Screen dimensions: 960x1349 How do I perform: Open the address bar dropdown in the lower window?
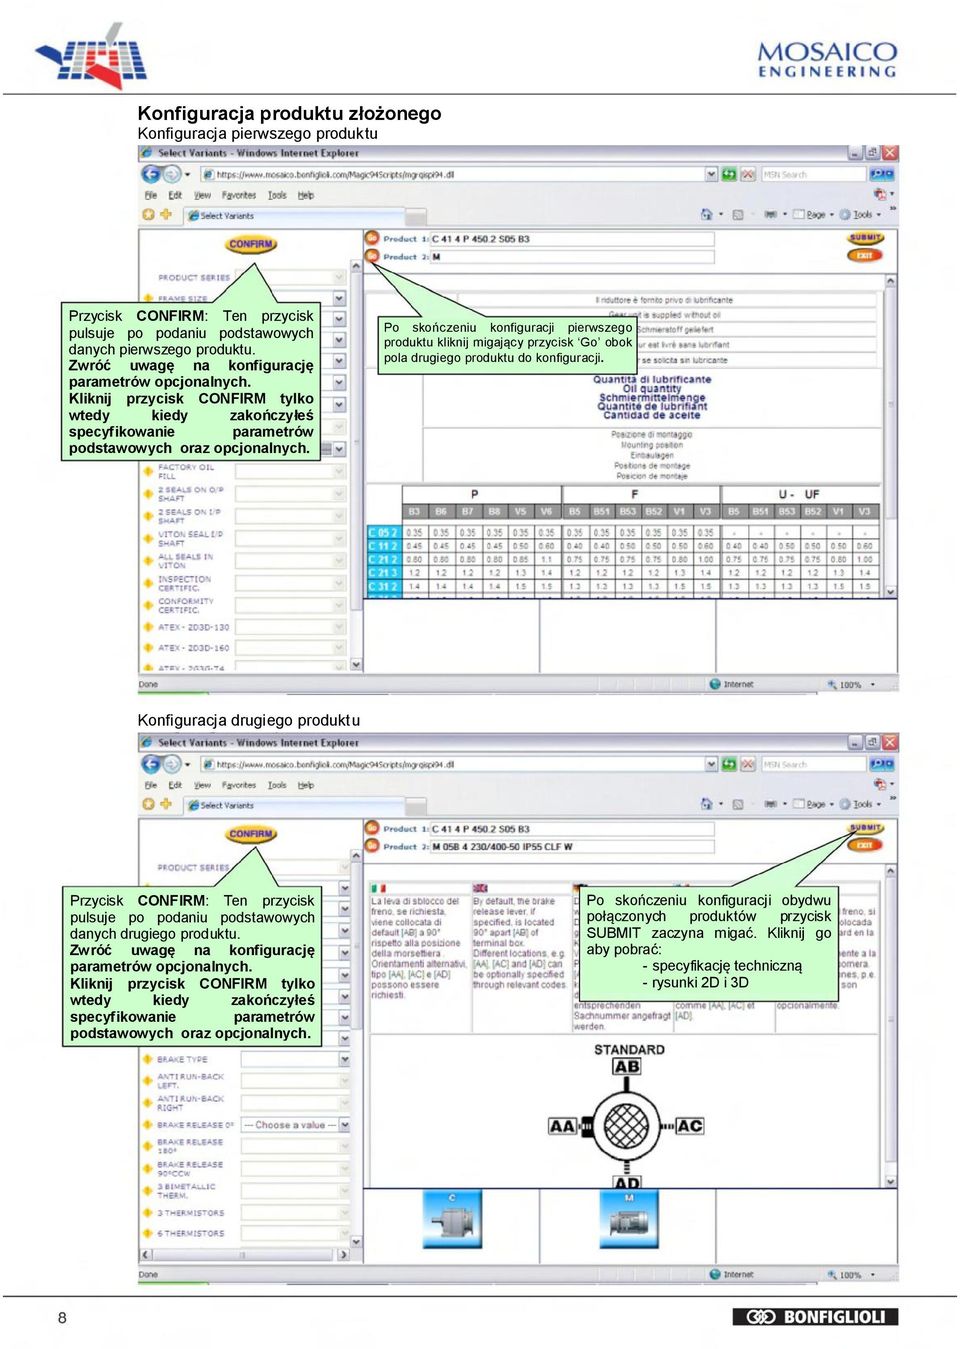point(711,764)
